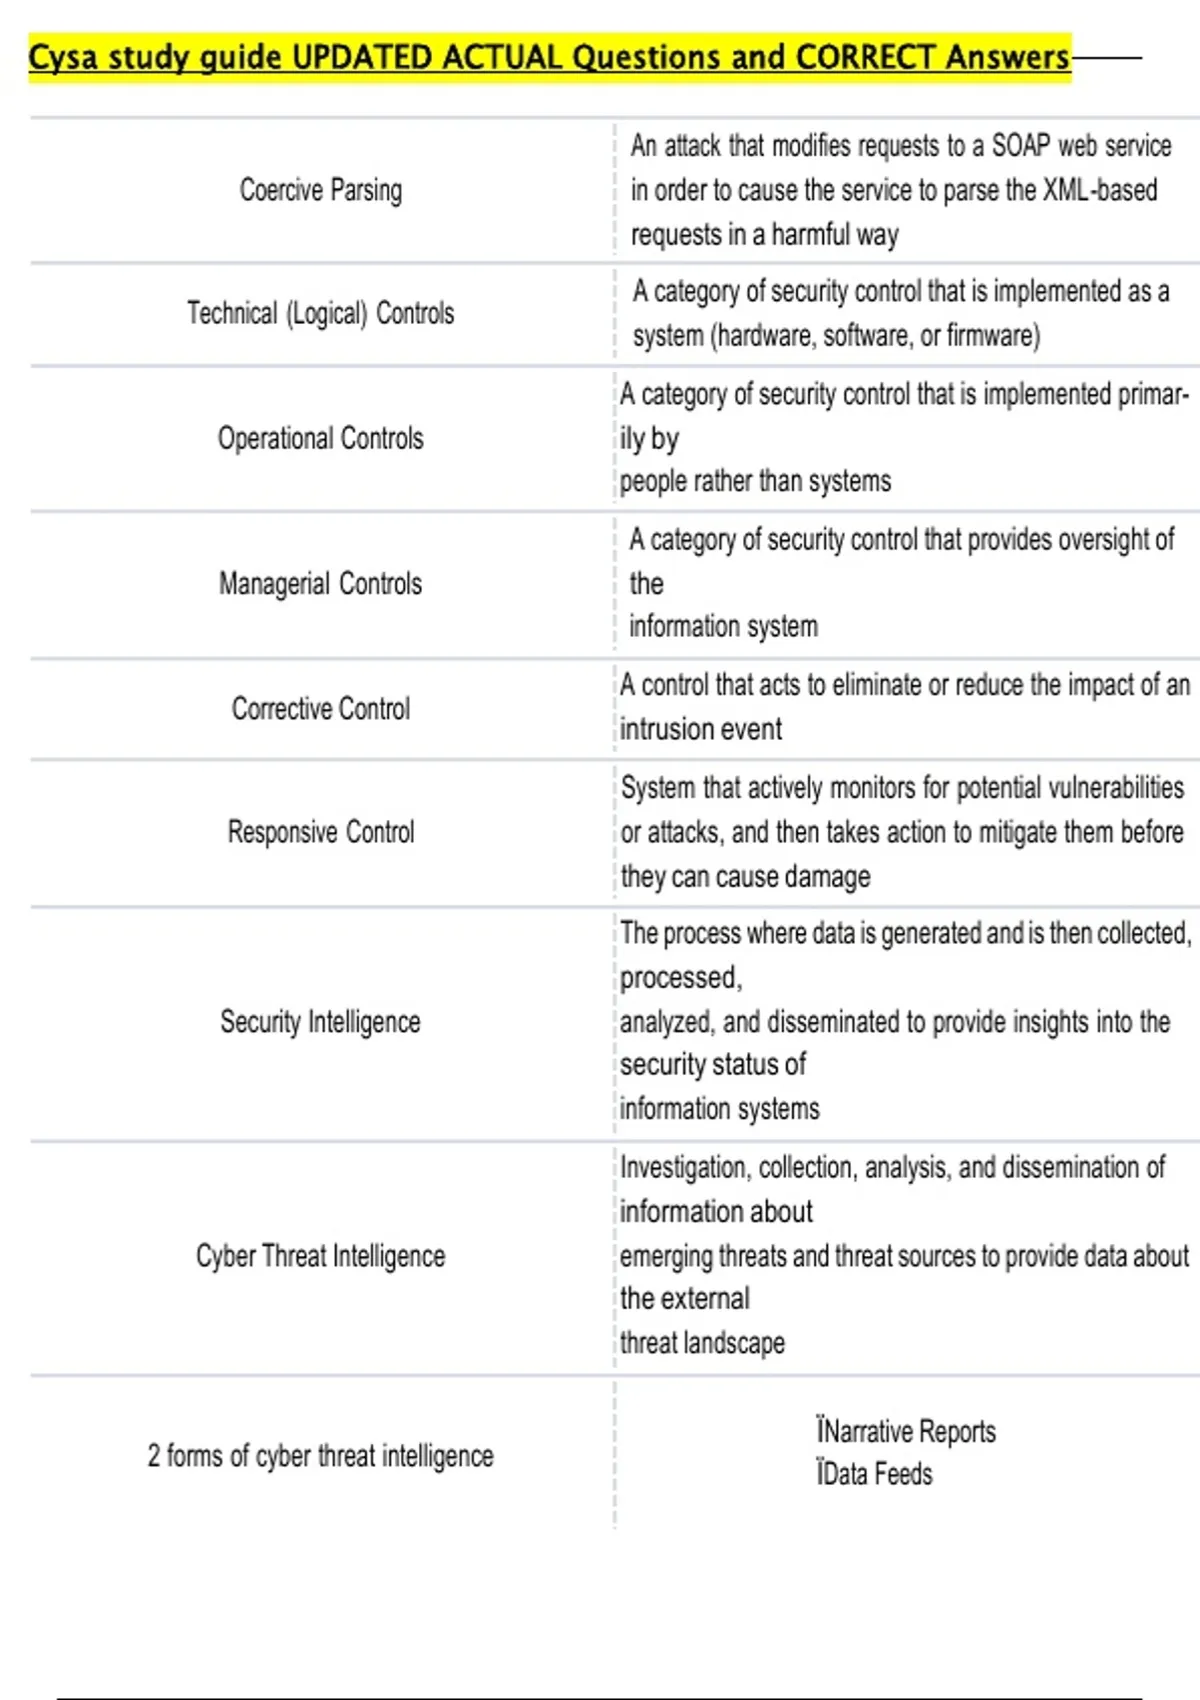Select the people rather than systems text
The height and width of the screenshot is (1700, 1200).
755,481
